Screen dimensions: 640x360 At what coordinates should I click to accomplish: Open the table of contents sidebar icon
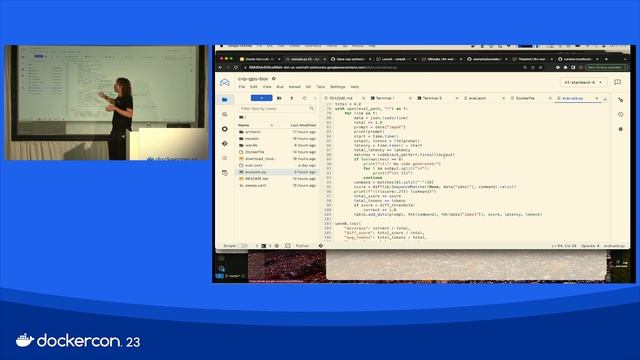click(x=224, y=158)
